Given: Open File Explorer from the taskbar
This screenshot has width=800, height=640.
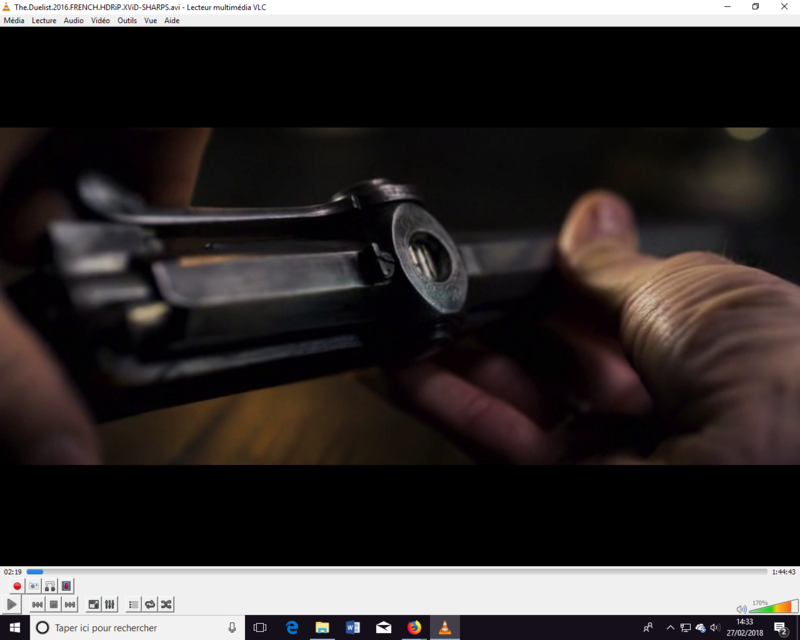Looking at the screenshot, I should [322, 628].
